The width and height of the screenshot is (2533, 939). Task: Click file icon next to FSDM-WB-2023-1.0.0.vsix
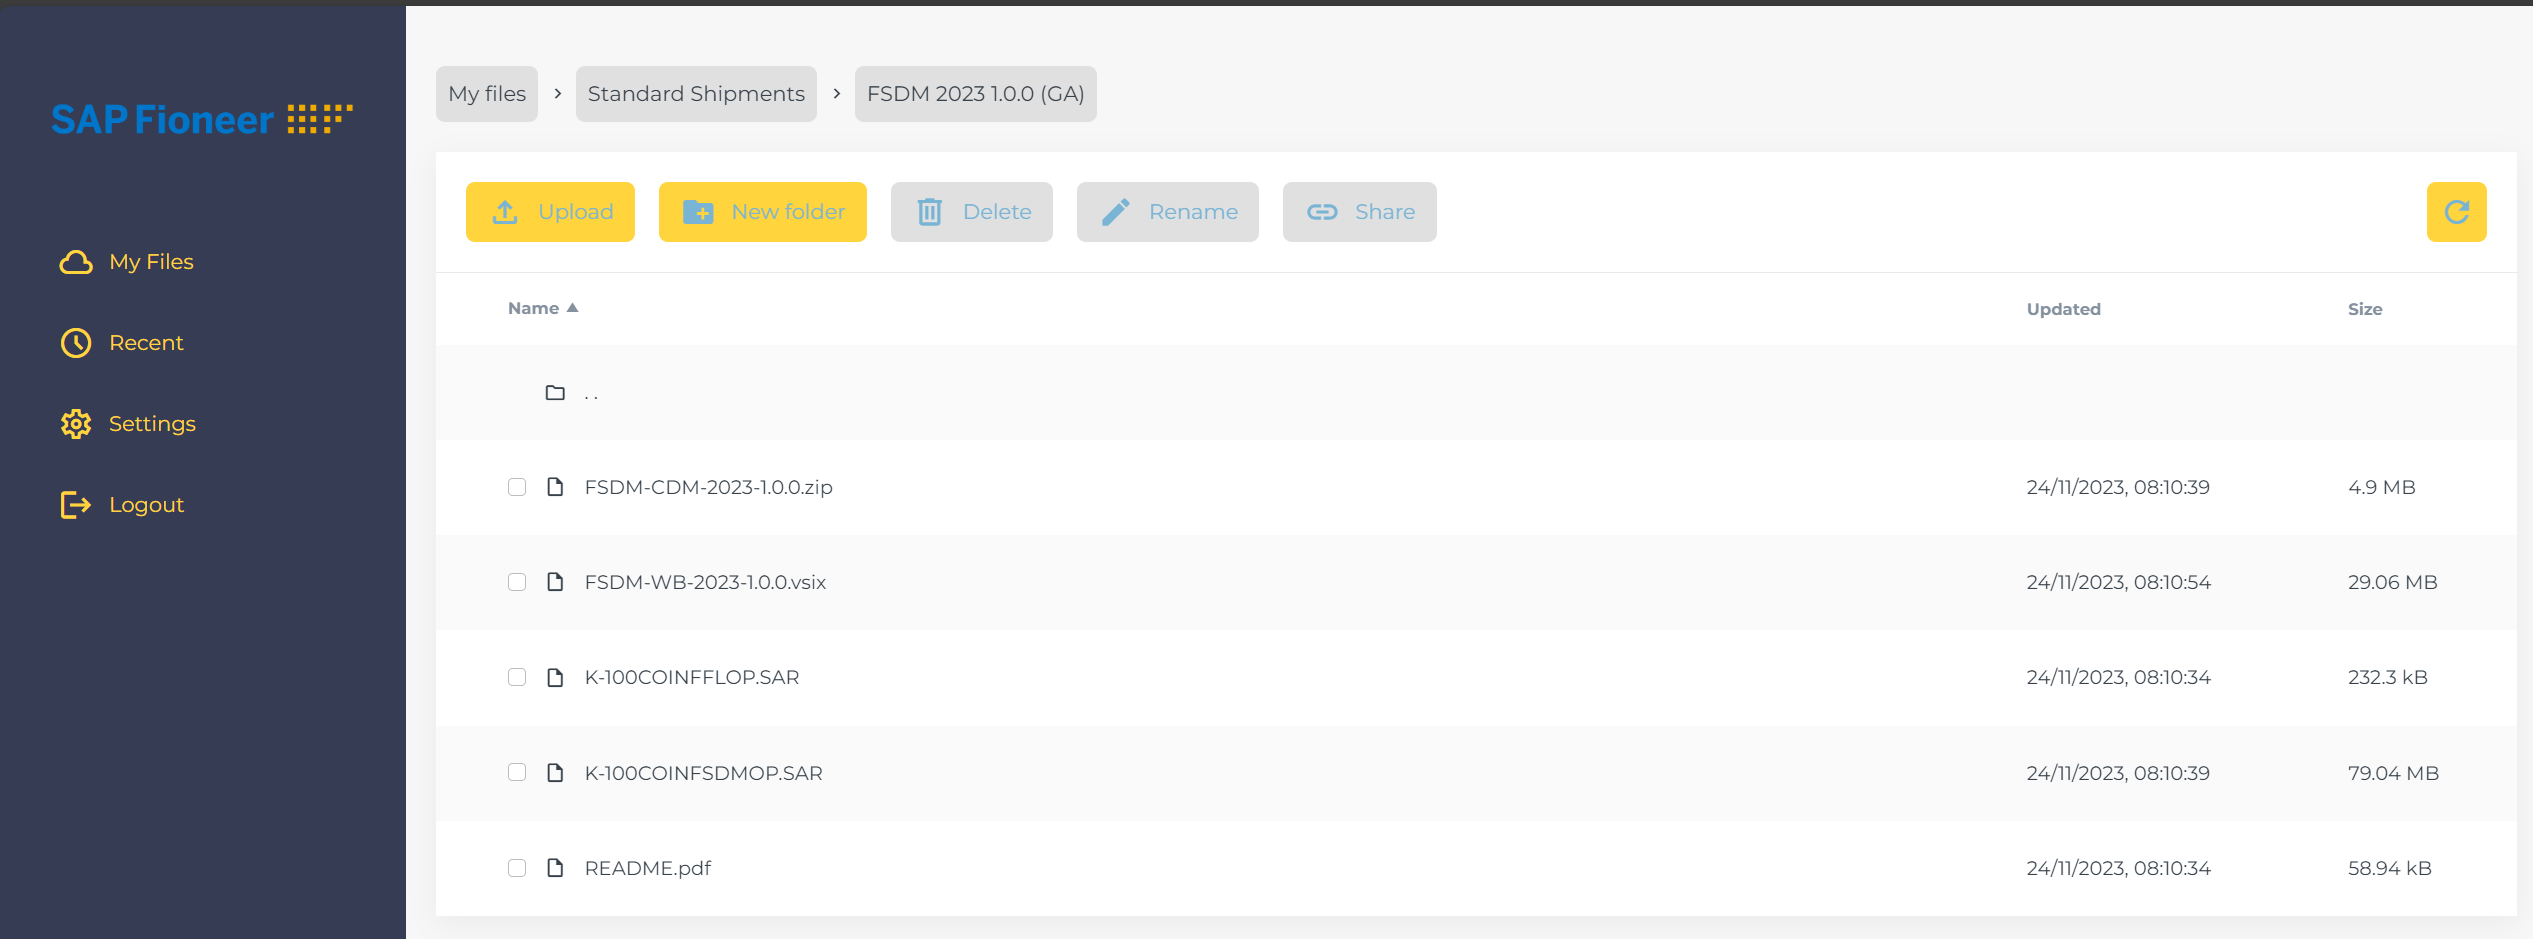[x=555, y=582]
